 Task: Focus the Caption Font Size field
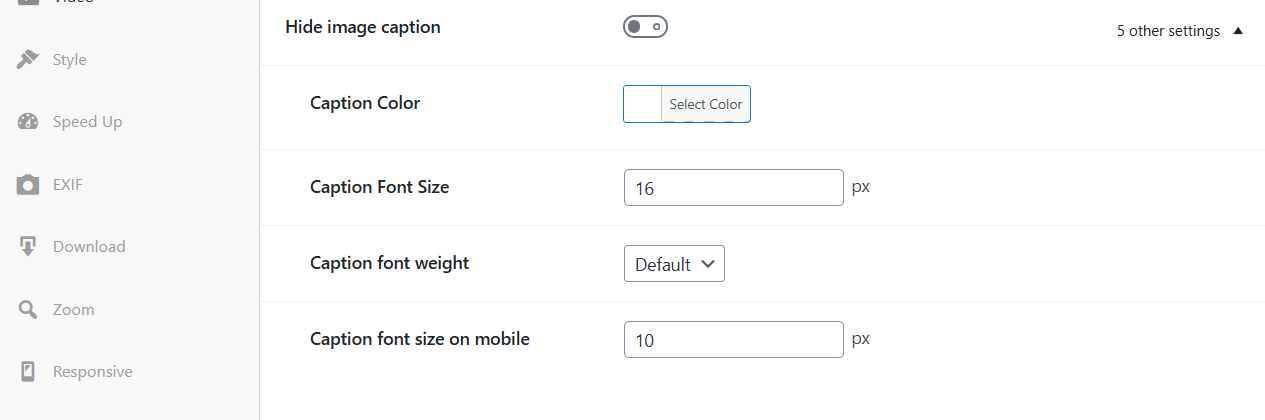click(x=733, y=188)
